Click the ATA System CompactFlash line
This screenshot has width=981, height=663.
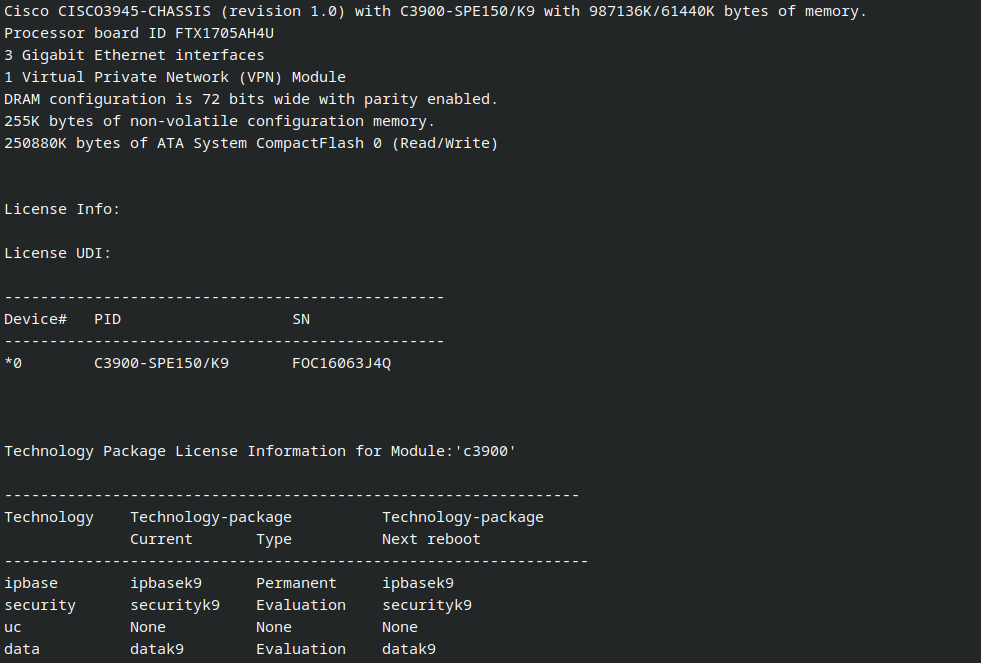click(251, 143)
